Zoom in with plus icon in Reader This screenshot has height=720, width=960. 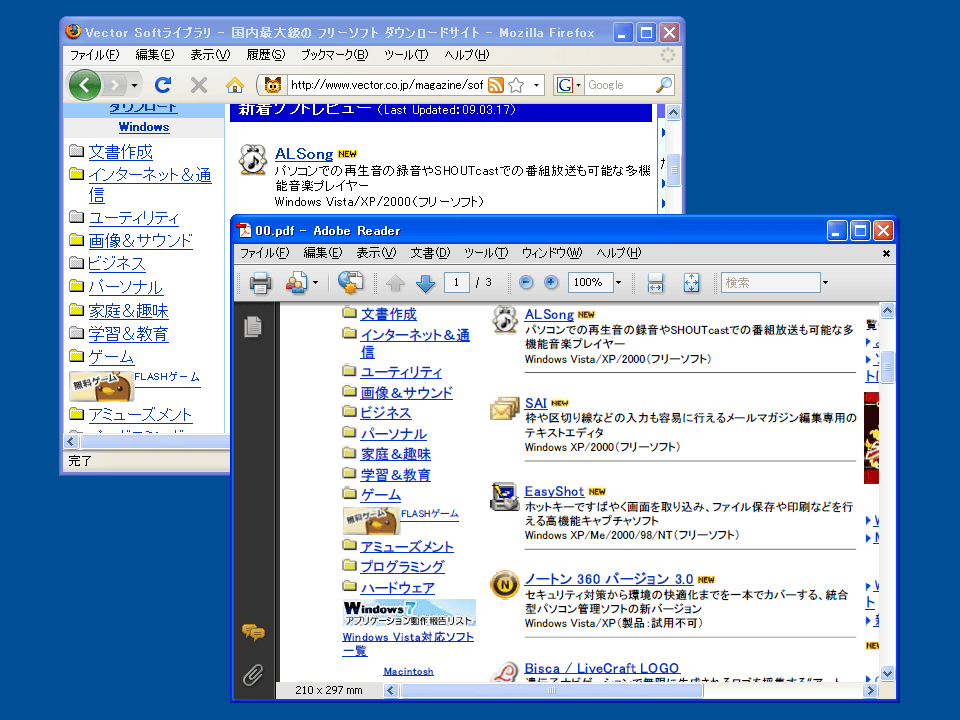(551, 282)
